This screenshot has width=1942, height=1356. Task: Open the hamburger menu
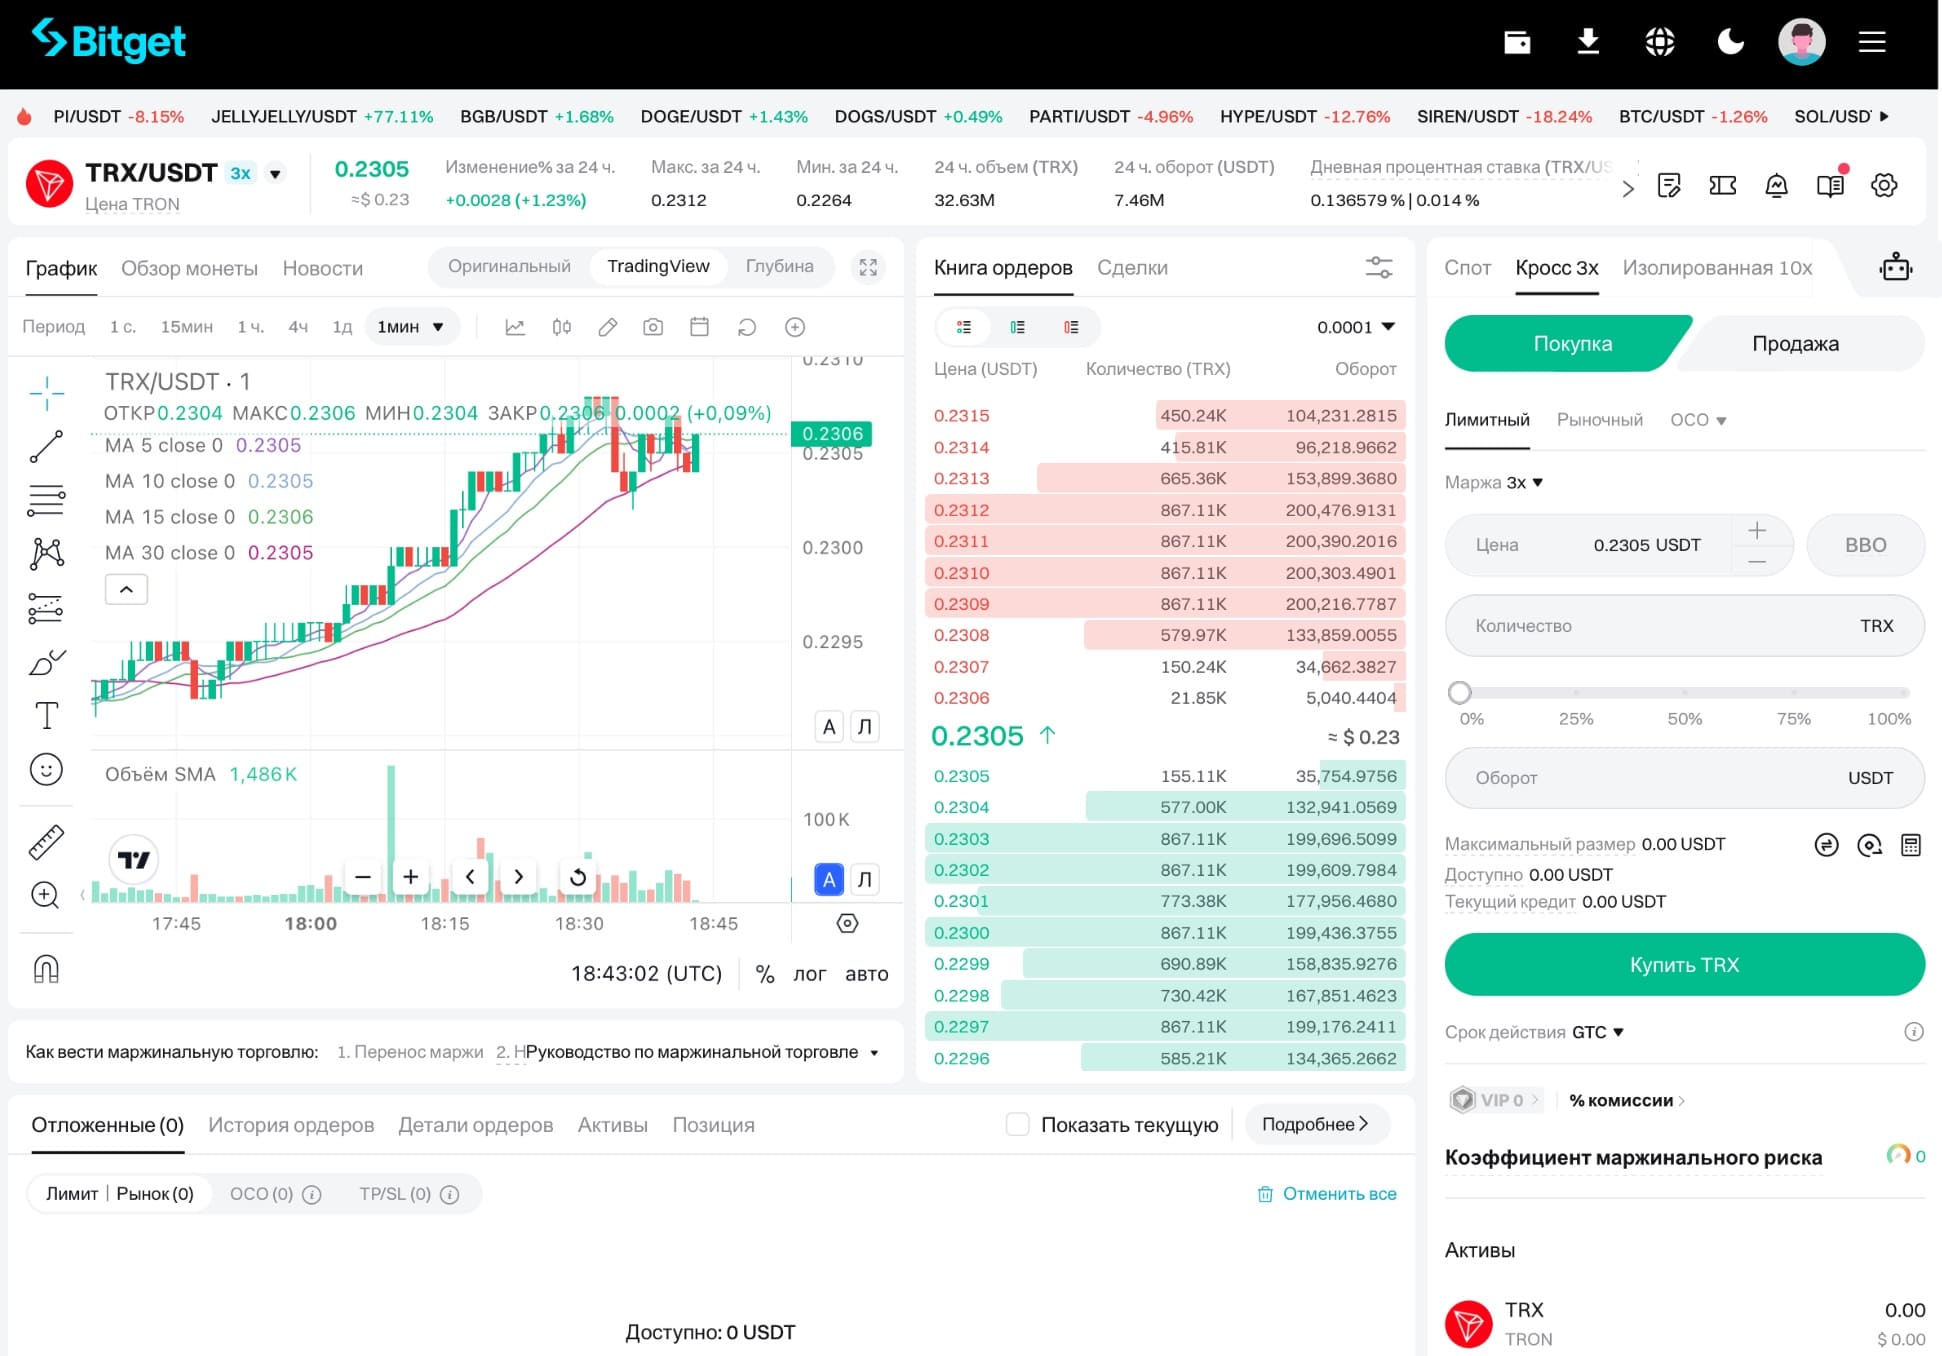click(1872, 41)
